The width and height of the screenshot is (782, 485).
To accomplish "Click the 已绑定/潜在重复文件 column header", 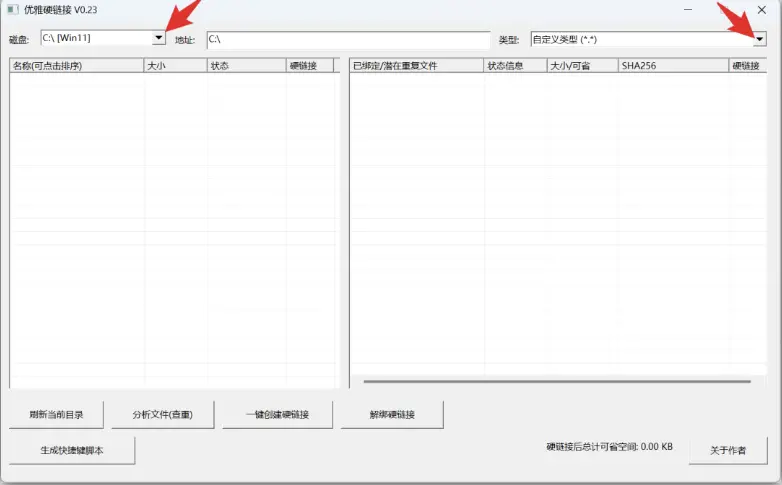I will pos(416,65).
